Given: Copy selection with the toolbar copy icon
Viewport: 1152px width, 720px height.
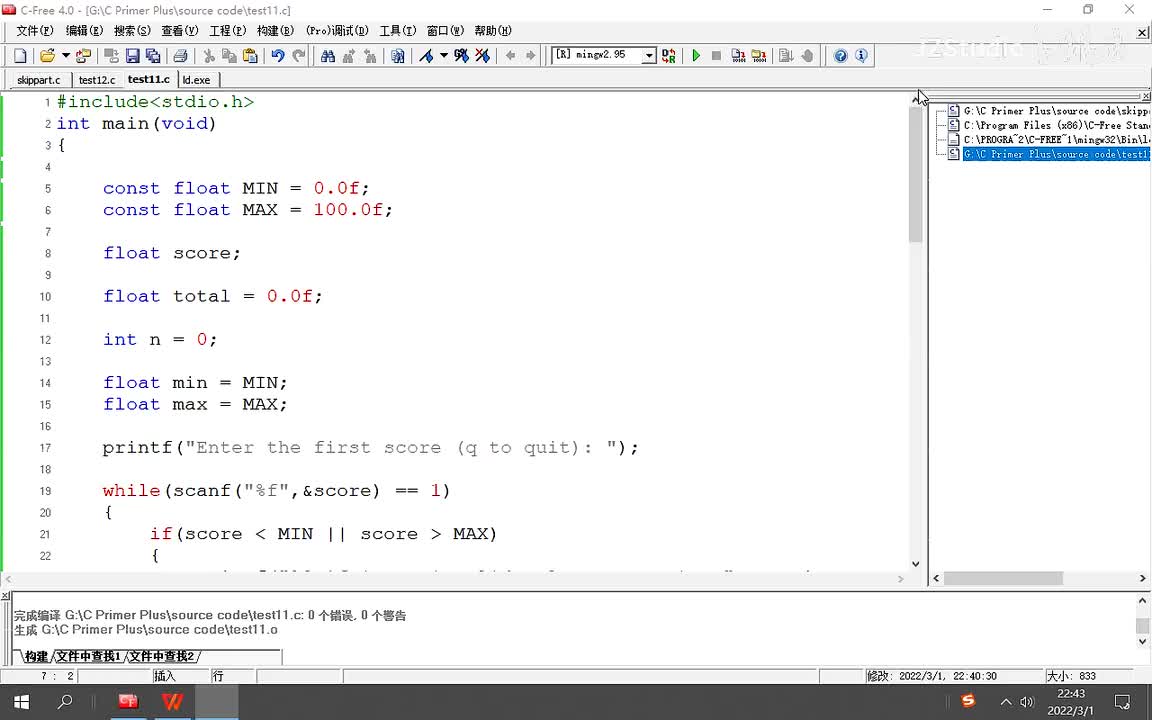Looking at the screenshot, I should coord(229,56).
